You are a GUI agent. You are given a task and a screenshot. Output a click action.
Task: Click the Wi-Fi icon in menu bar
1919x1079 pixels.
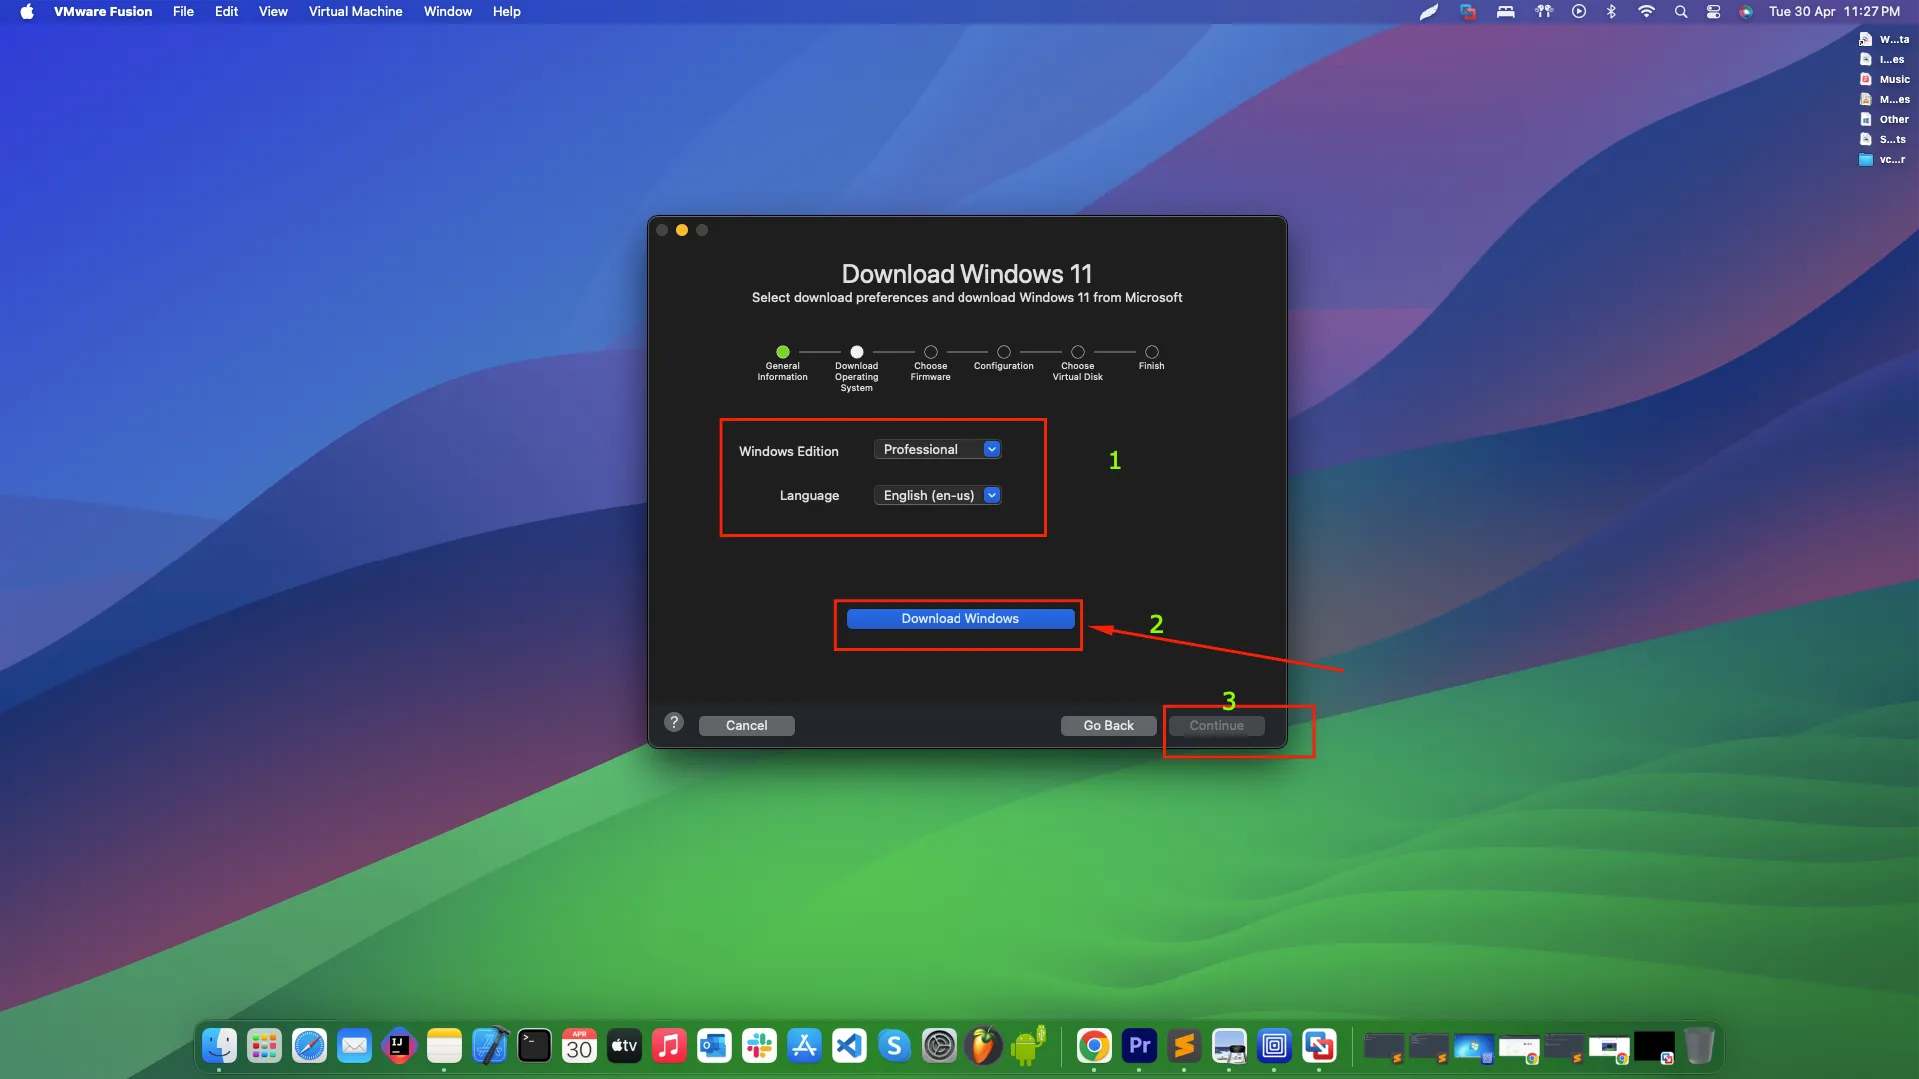(1646, 12)
